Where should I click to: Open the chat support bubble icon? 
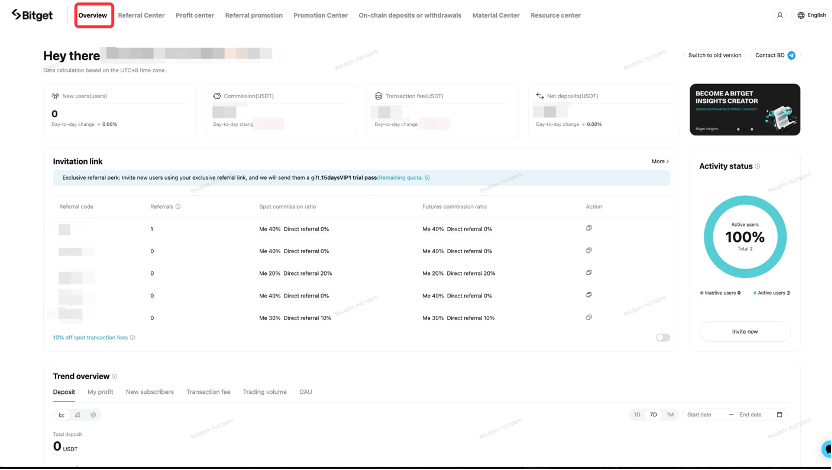(x=826, y=449)
